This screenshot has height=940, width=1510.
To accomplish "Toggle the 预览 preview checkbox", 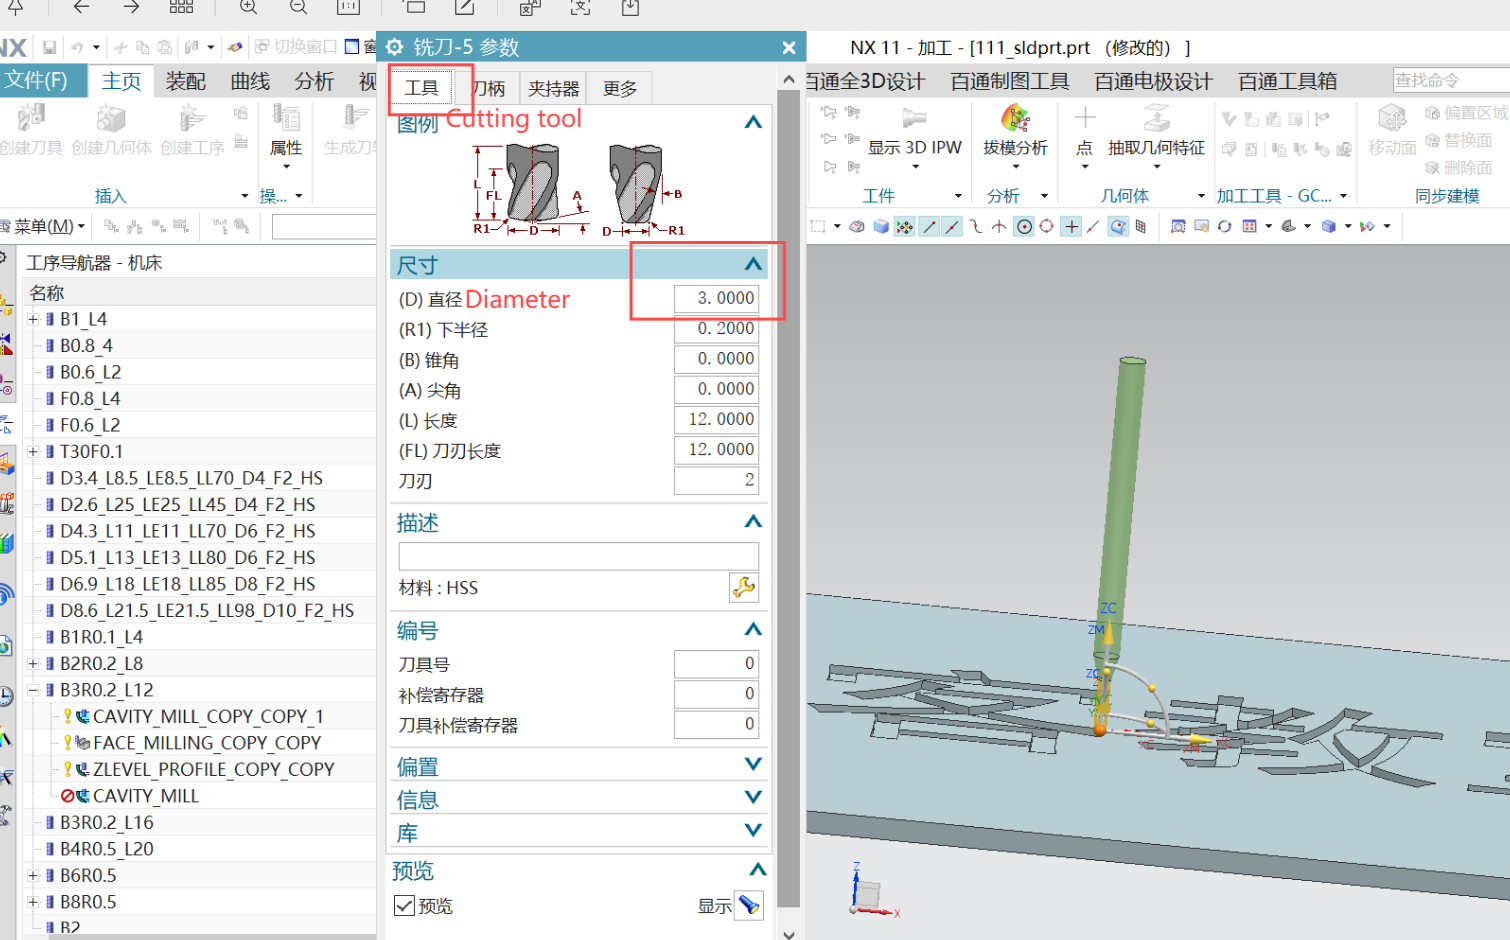I will (x=404, y=906).
